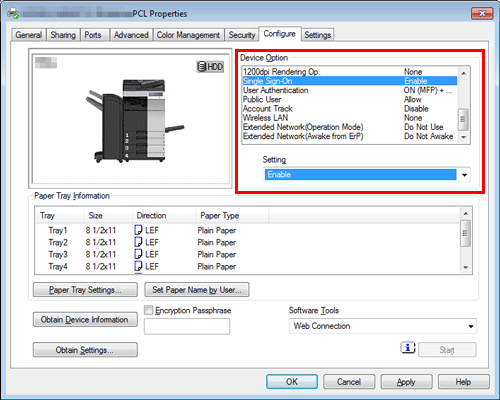Click the Obtain Device Information button
500x400 pixels.
85,320
